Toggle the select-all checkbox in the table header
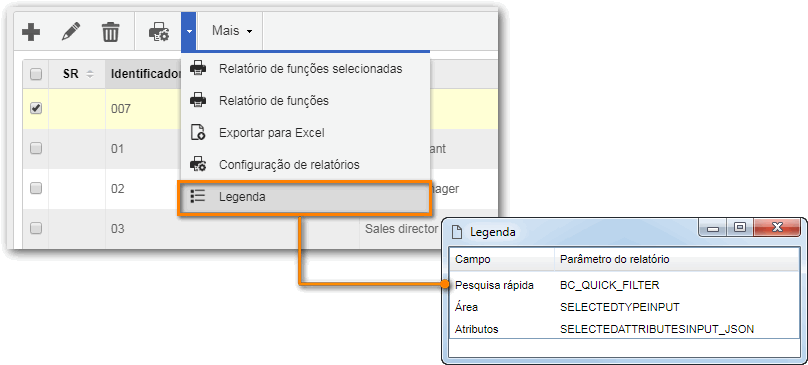The height and width of the screenshot is (365, 808). pyautogui.click(x=36, y=74)
